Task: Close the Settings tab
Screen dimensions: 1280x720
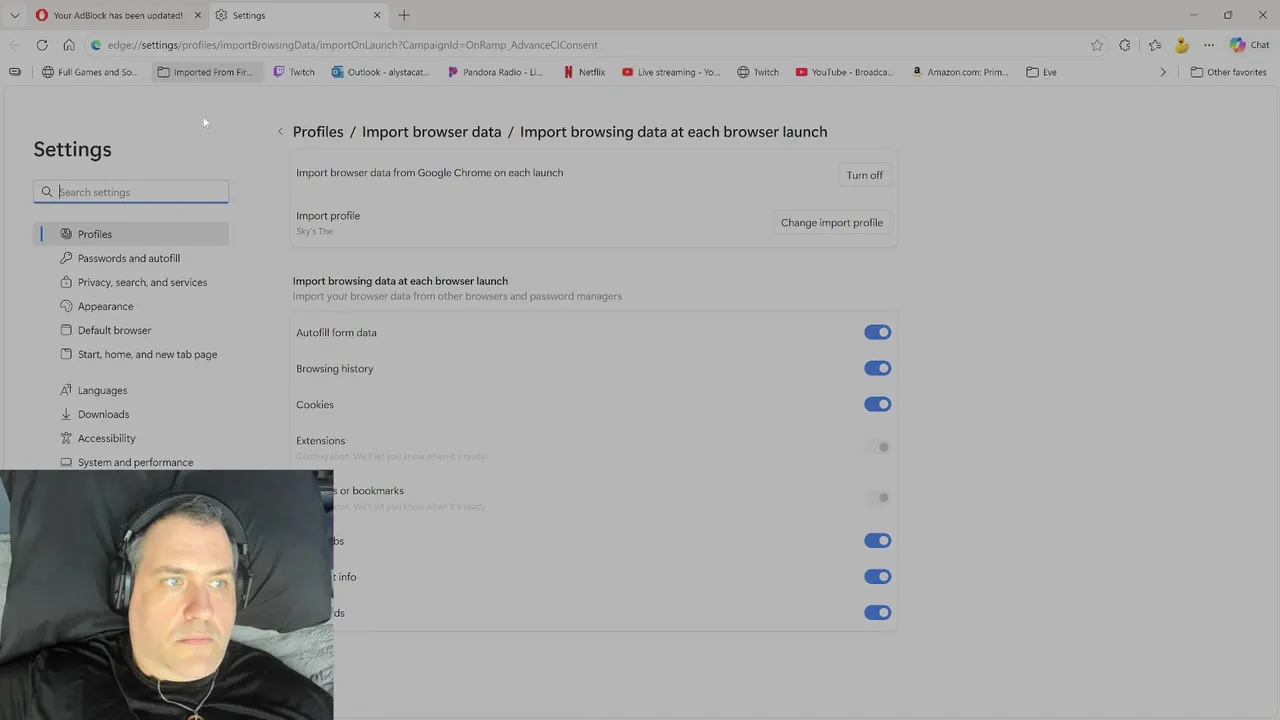Action: 377,15
